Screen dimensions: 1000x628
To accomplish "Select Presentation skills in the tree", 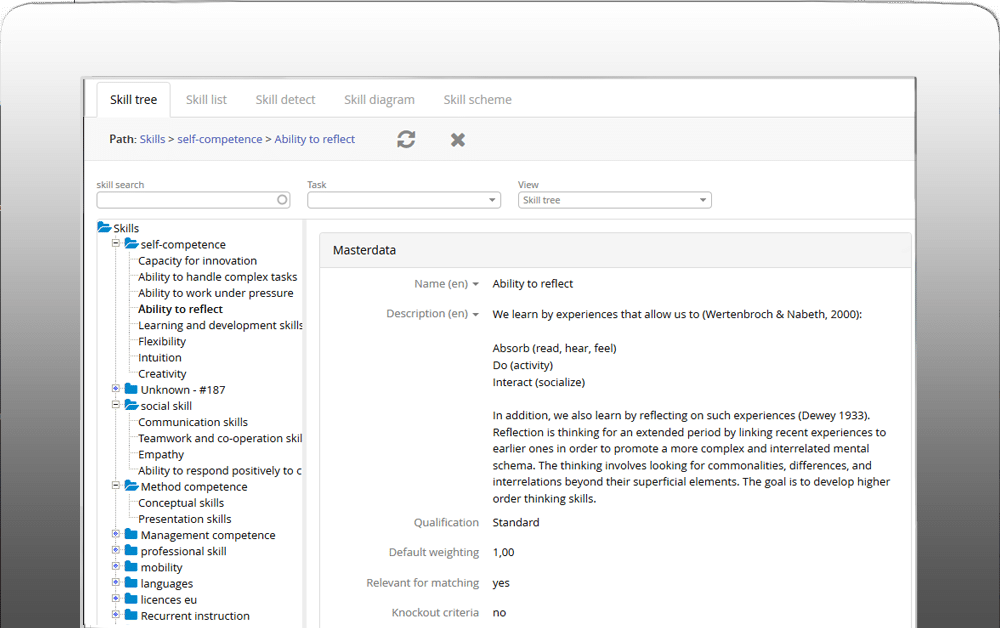I will pos(185,519).
